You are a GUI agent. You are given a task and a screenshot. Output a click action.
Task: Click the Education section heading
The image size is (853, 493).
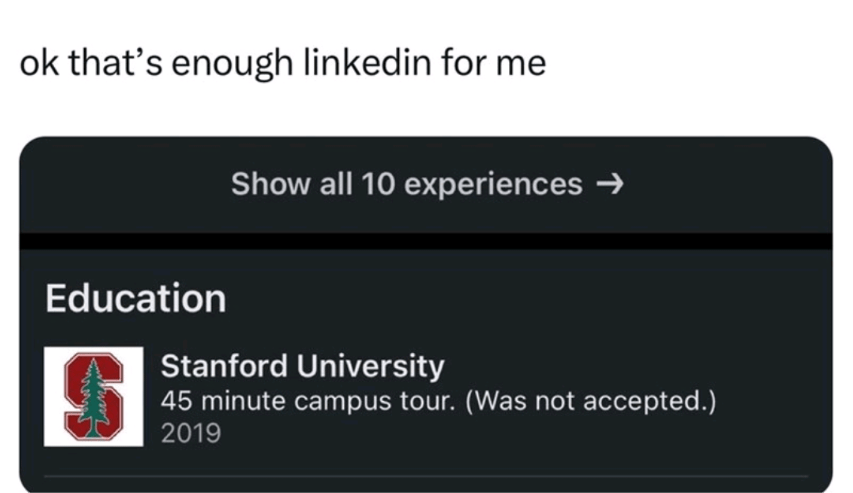(136, 298)
